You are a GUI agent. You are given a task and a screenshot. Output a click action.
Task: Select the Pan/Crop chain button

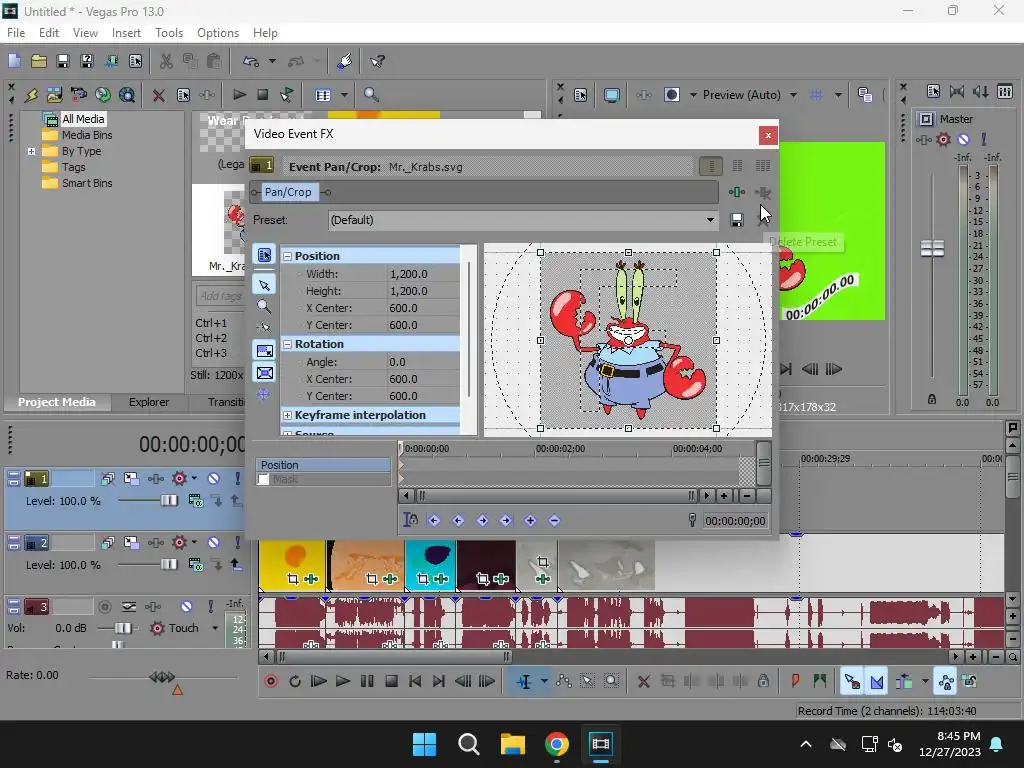click(x=288, y=192)
